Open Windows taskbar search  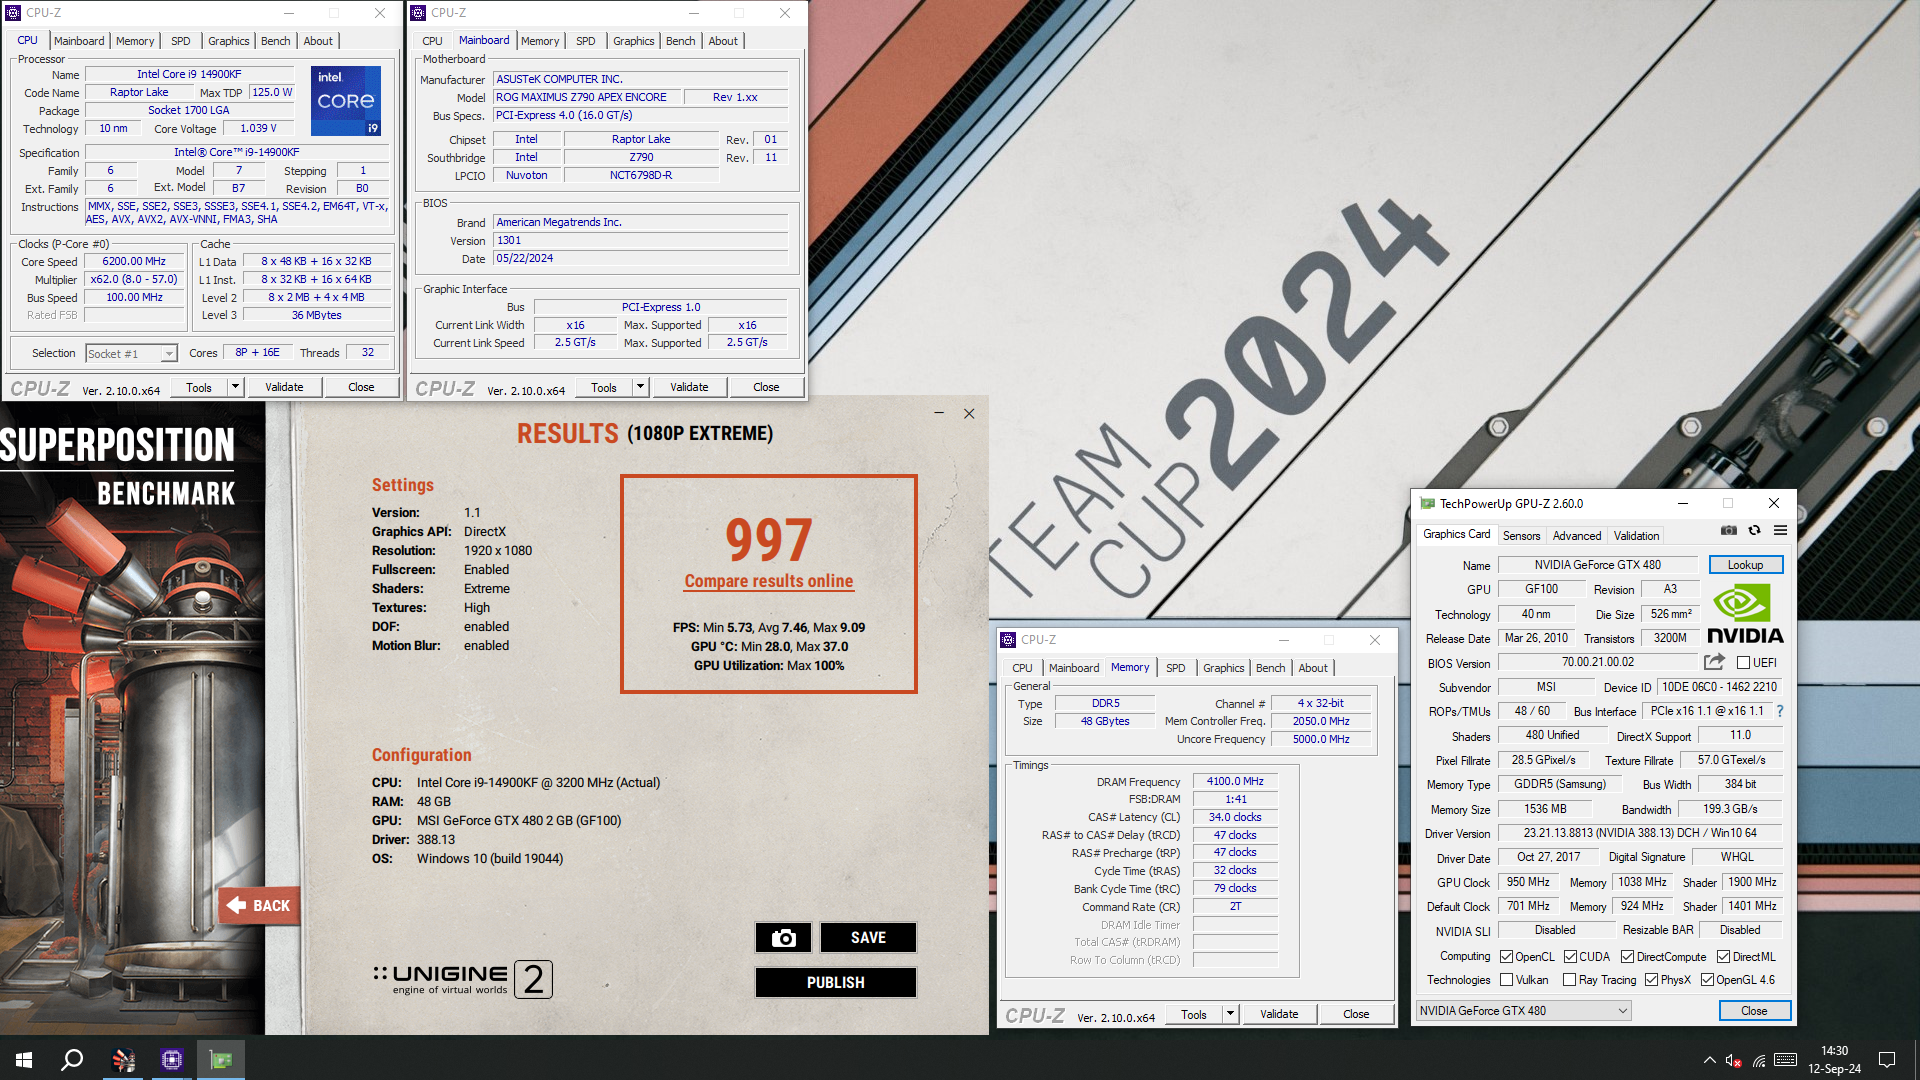point(72,1060)
